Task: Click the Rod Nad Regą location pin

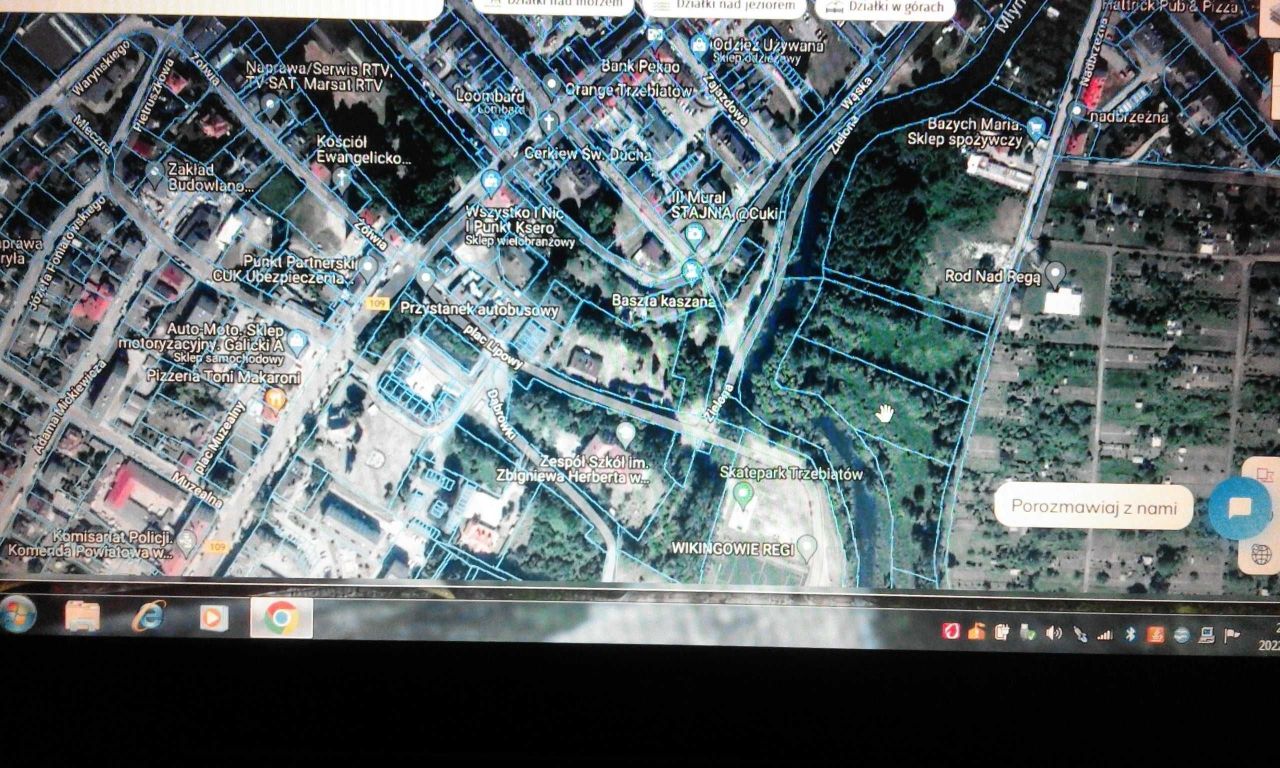Action: tap(1056, 274)
